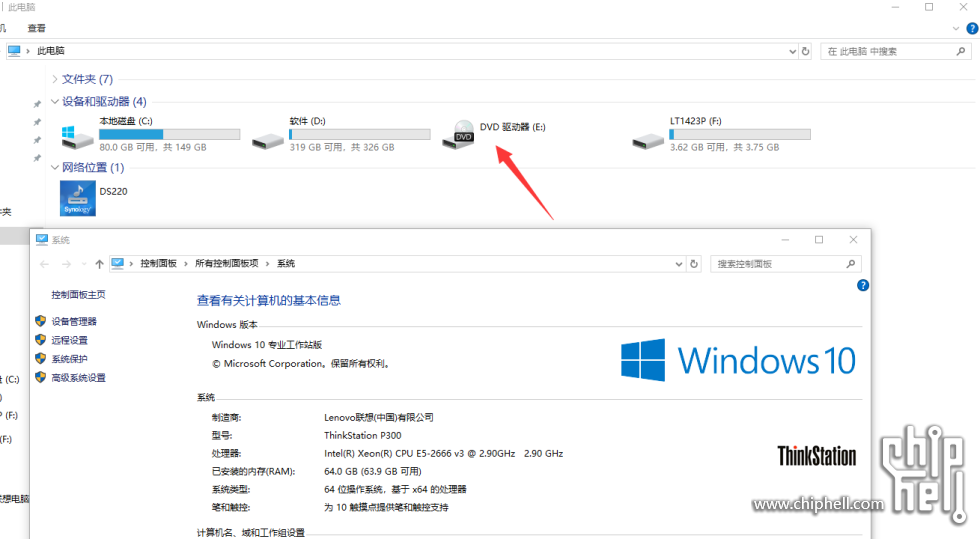Click the F: drive capacity bar

click(x=740, y=134)
